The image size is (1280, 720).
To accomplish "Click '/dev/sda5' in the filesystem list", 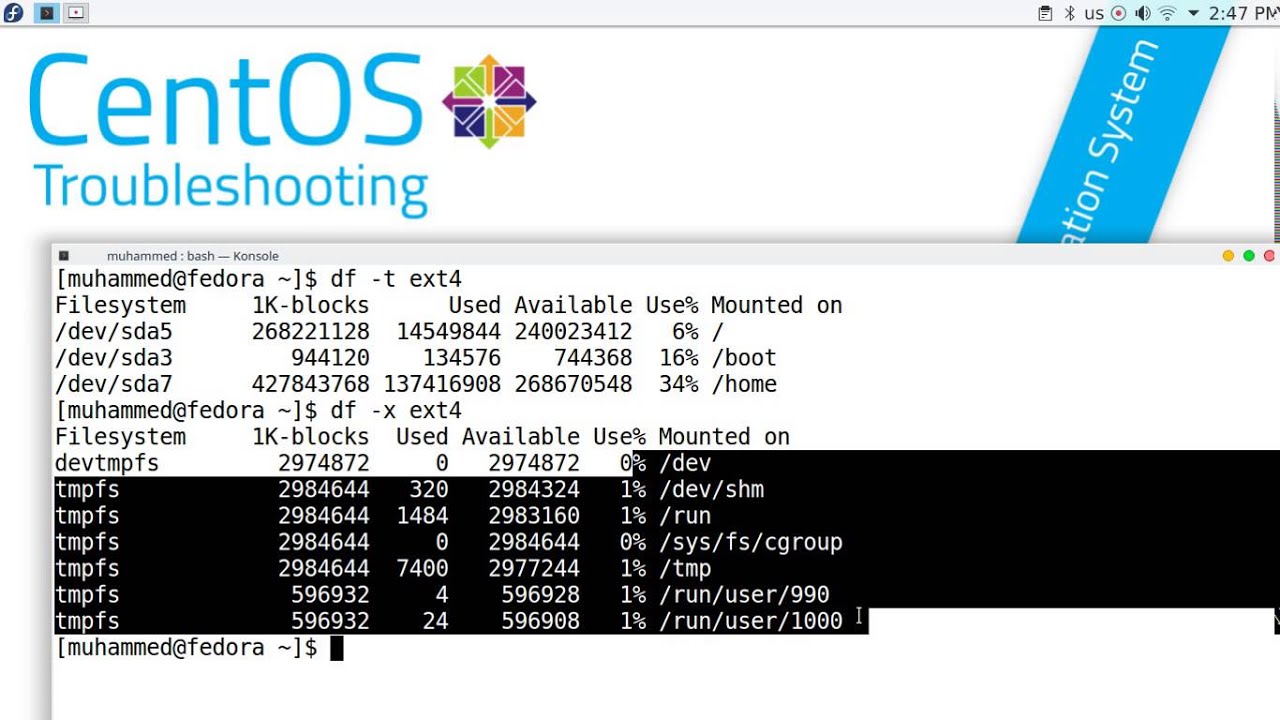I will [114, 332].
